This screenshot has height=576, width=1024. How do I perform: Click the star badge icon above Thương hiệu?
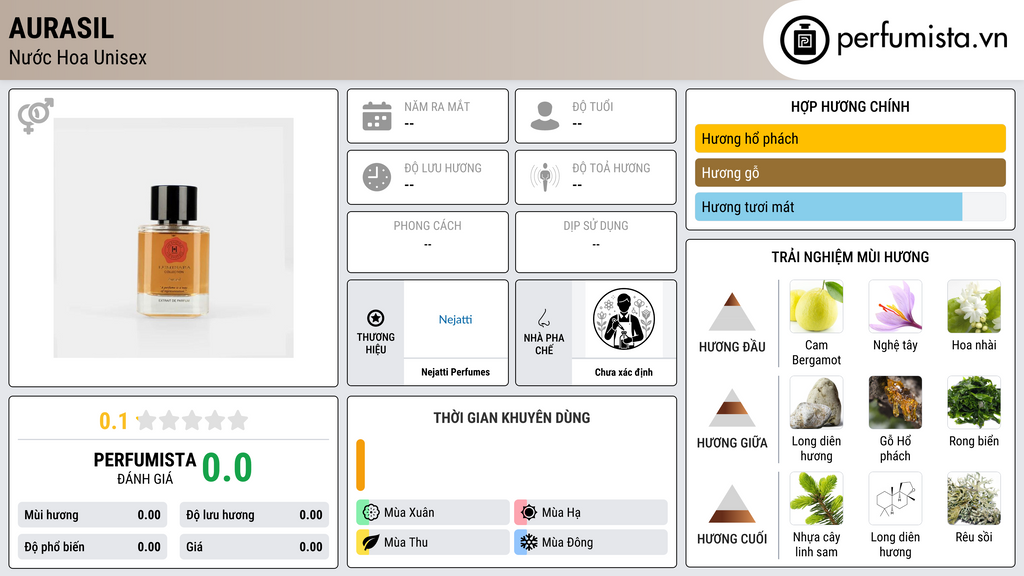tap(376, 318)
